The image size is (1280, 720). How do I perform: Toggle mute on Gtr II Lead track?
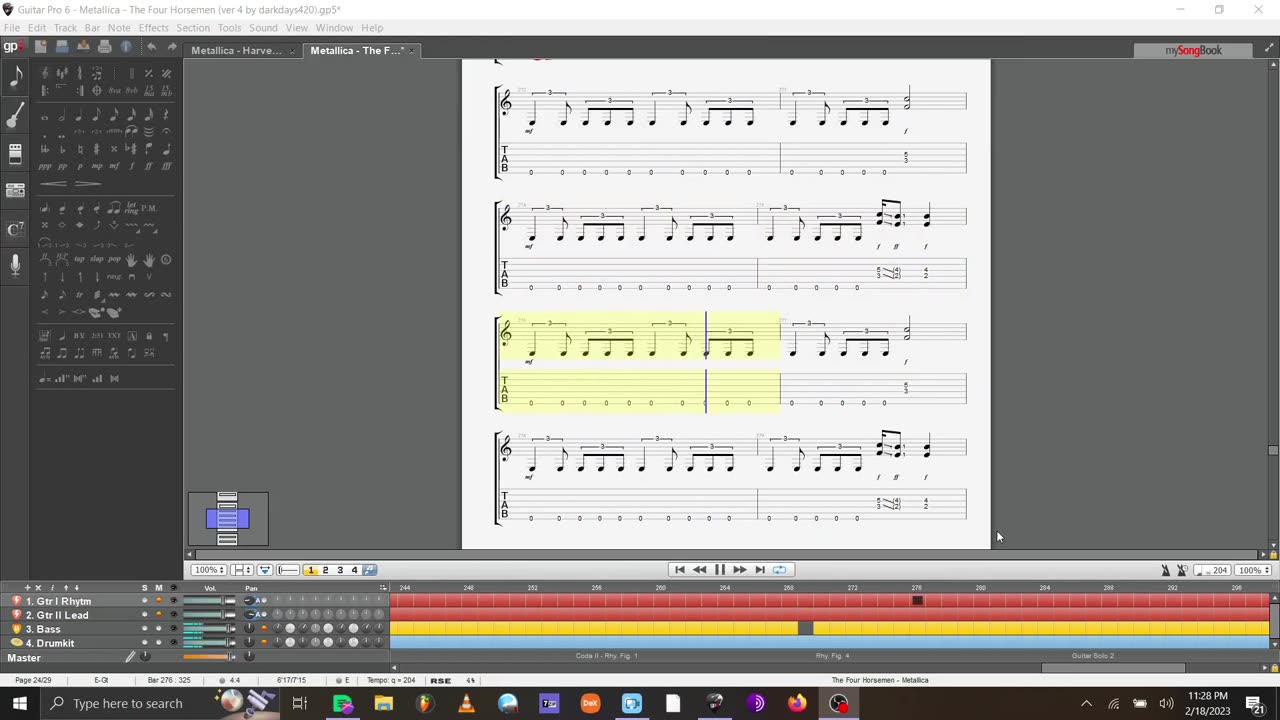tap(158, 615)
